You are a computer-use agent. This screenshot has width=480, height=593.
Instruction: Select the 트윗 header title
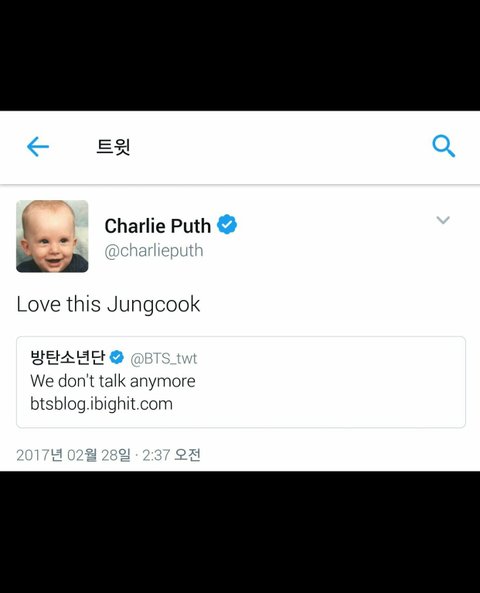pyautogui.click(x=113, y=147)
